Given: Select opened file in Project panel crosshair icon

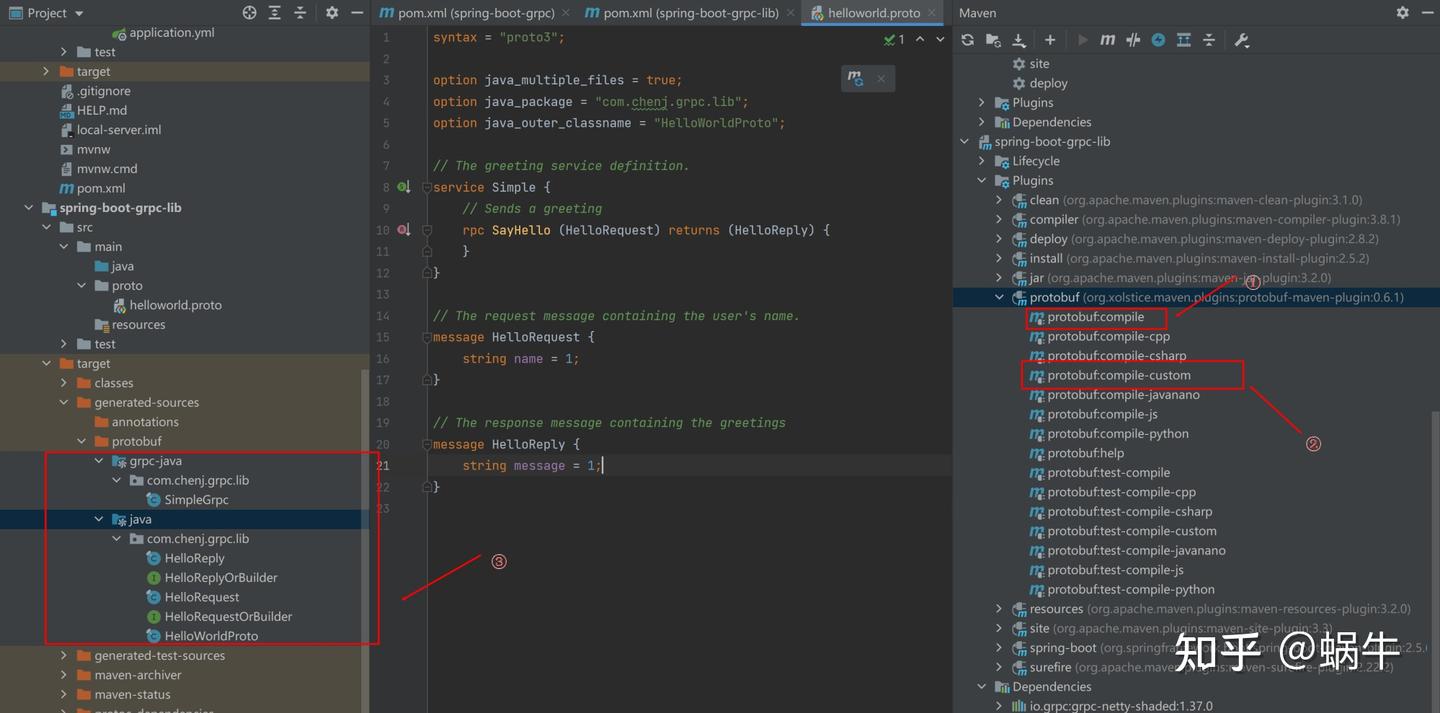Looking at the screenshot, I should coord(250,13).
